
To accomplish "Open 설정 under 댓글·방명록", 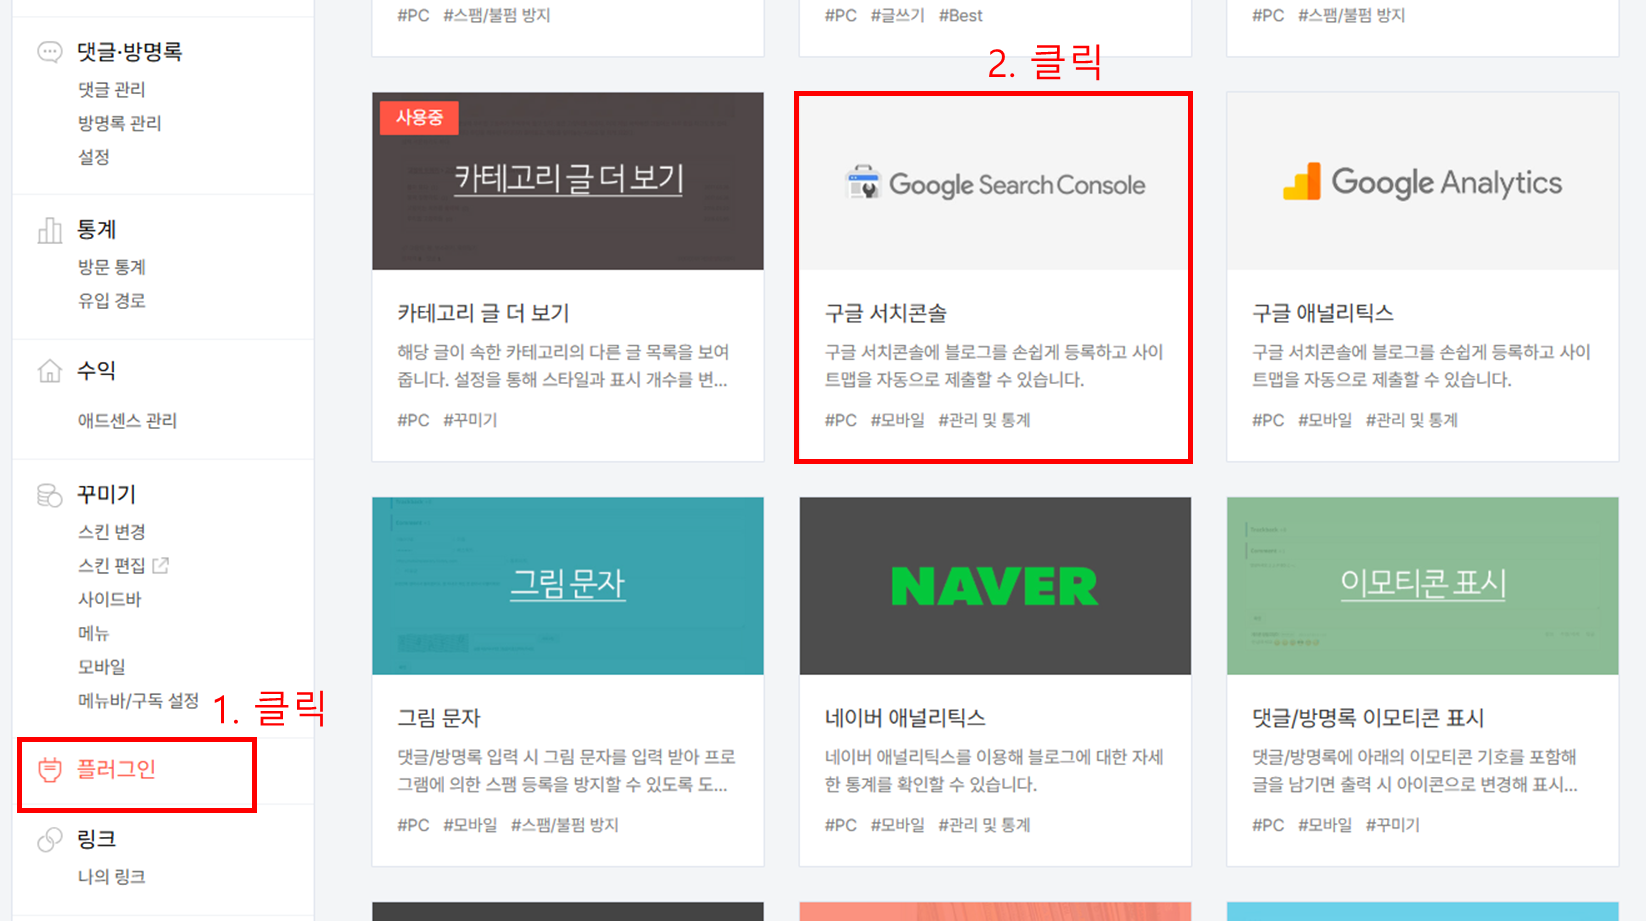I will [x=94, y=157].
